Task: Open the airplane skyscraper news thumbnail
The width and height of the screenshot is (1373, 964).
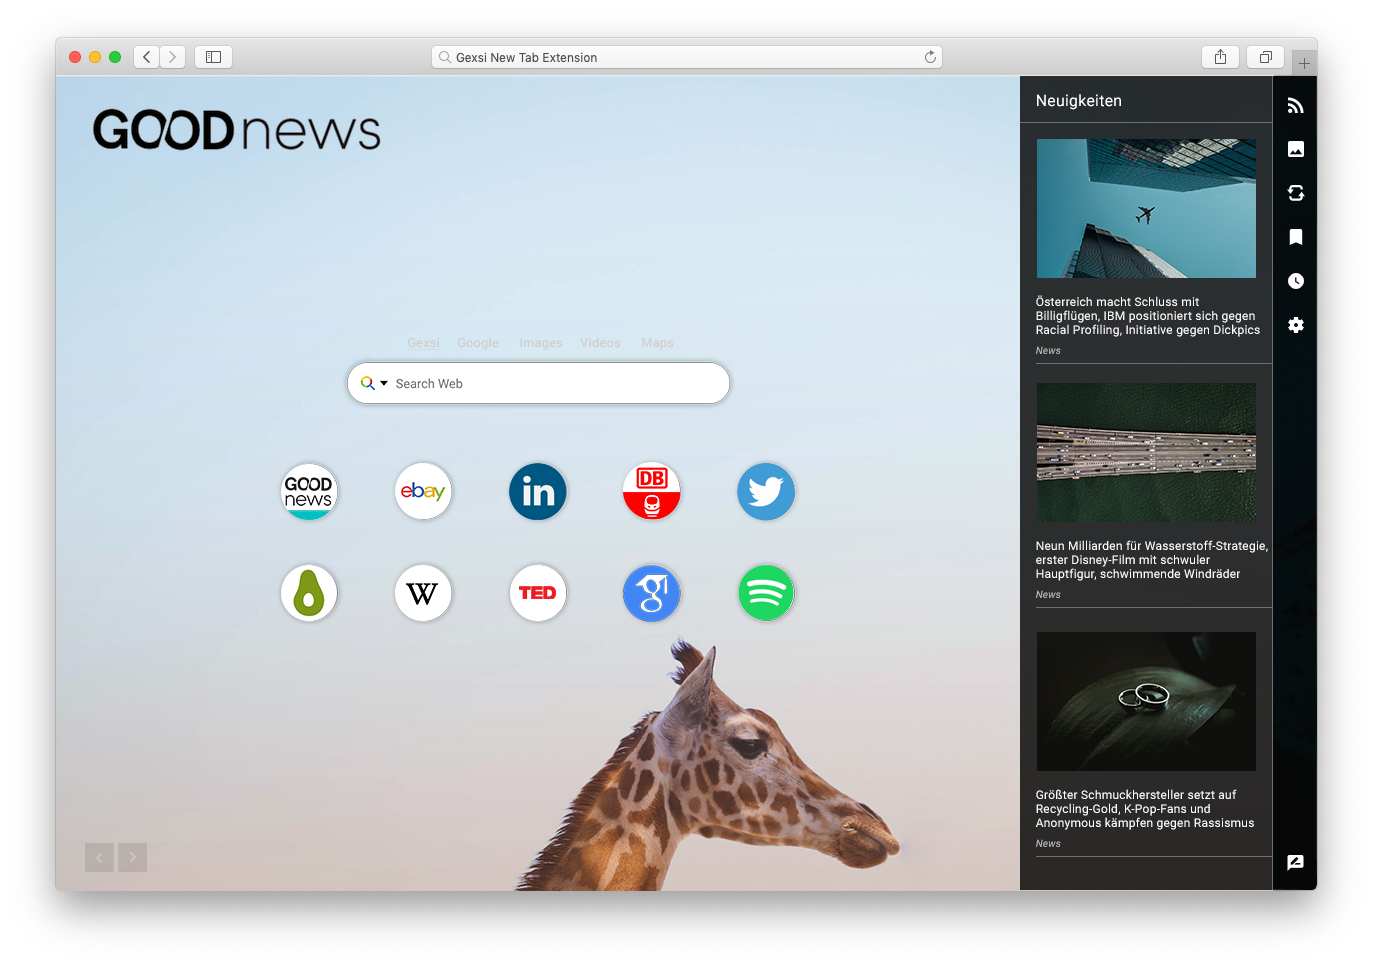Action: coord(1146,208)
